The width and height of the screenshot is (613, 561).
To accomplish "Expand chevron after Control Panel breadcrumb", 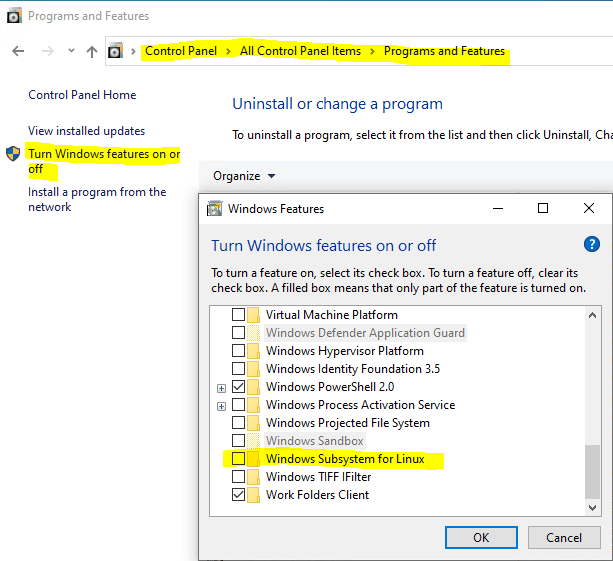I will click(x=228, y=51).
